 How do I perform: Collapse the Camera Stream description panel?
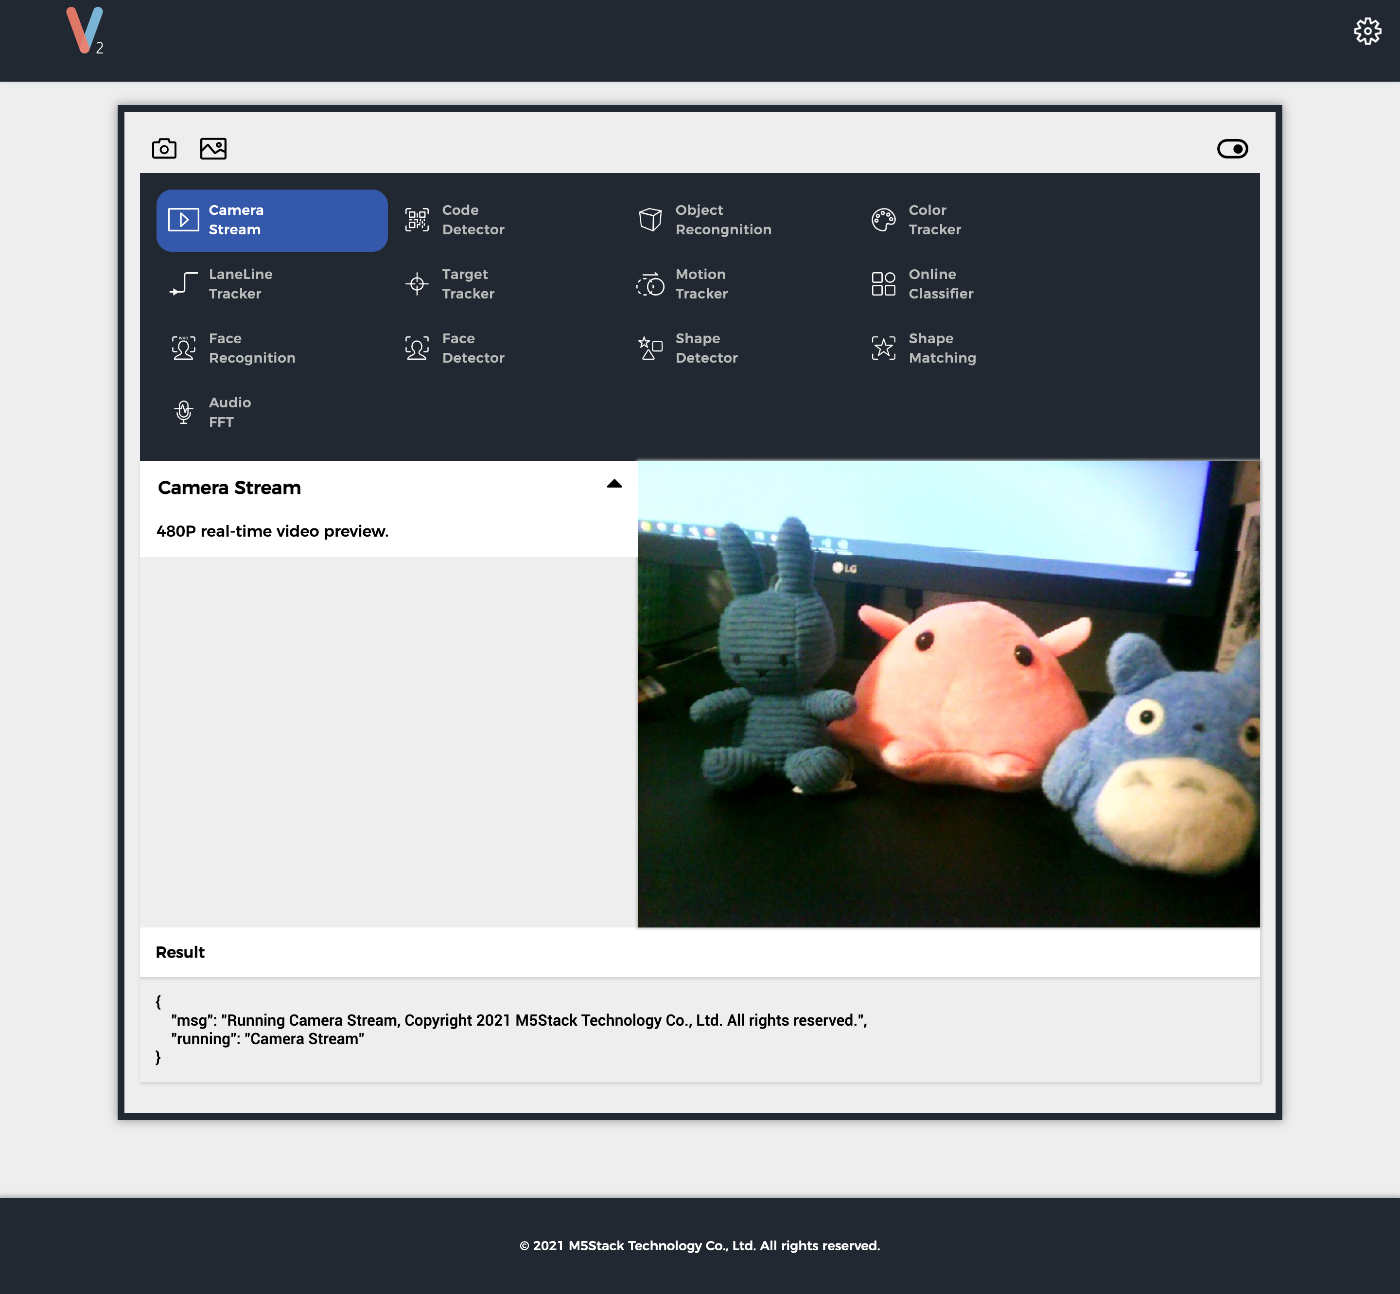[x=614, y=484]
